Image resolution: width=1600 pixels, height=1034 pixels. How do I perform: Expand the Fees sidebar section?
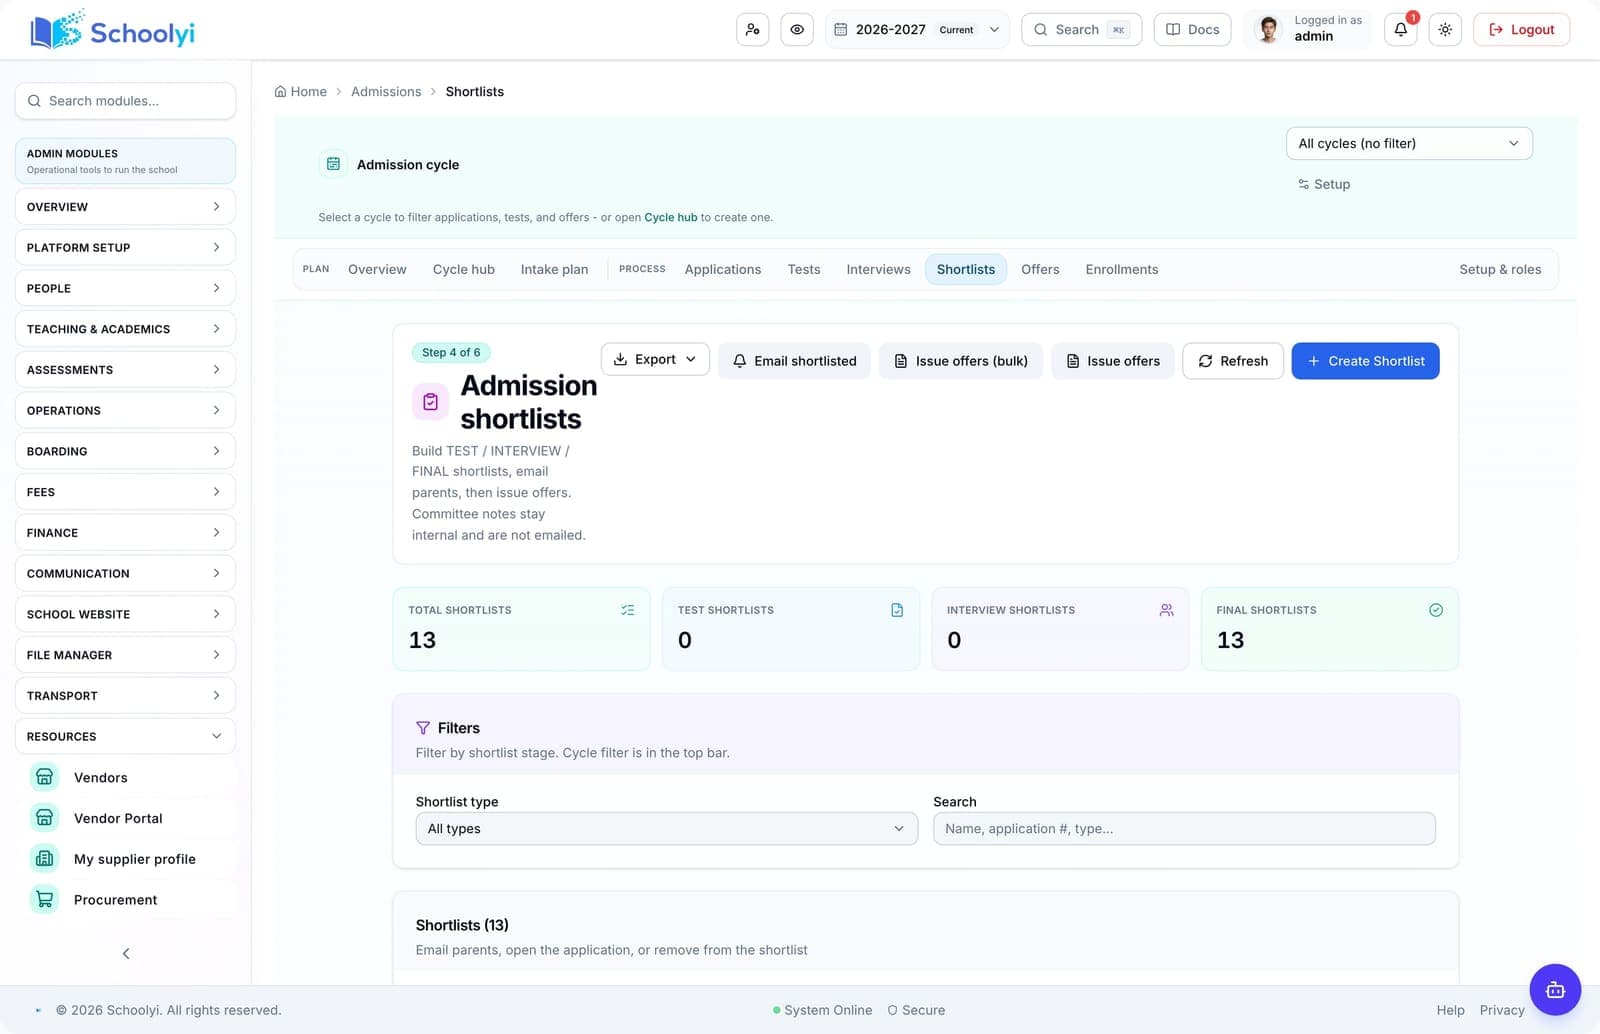[125, 492]
